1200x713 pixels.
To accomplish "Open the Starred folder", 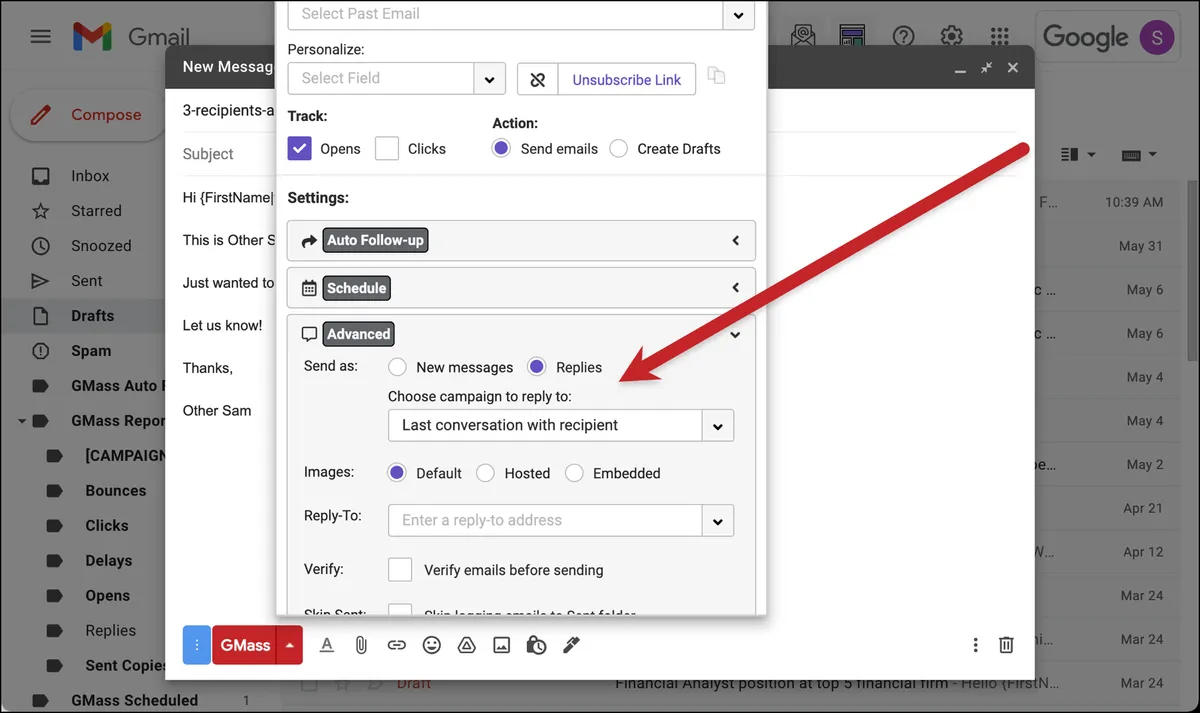I will (96, 211).
